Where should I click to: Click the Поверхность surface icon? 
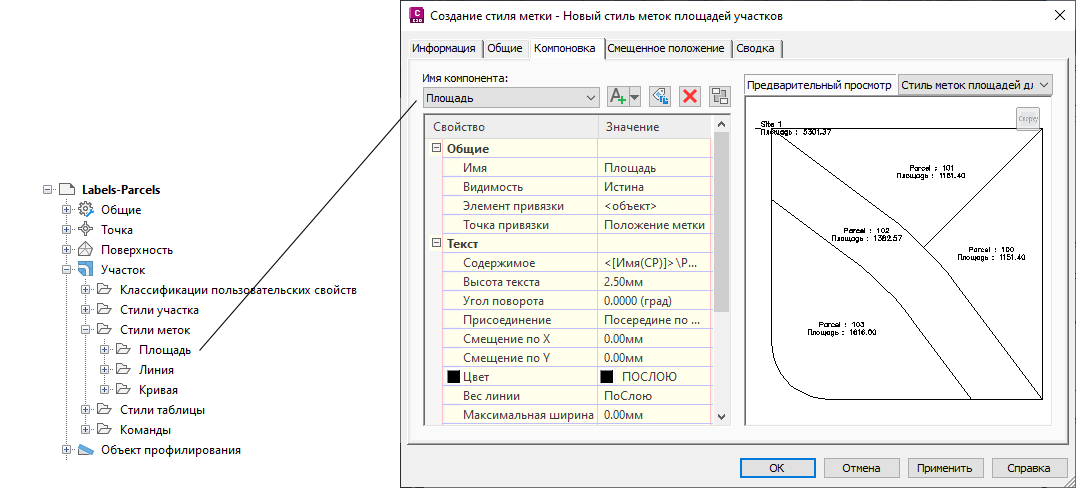85,250
